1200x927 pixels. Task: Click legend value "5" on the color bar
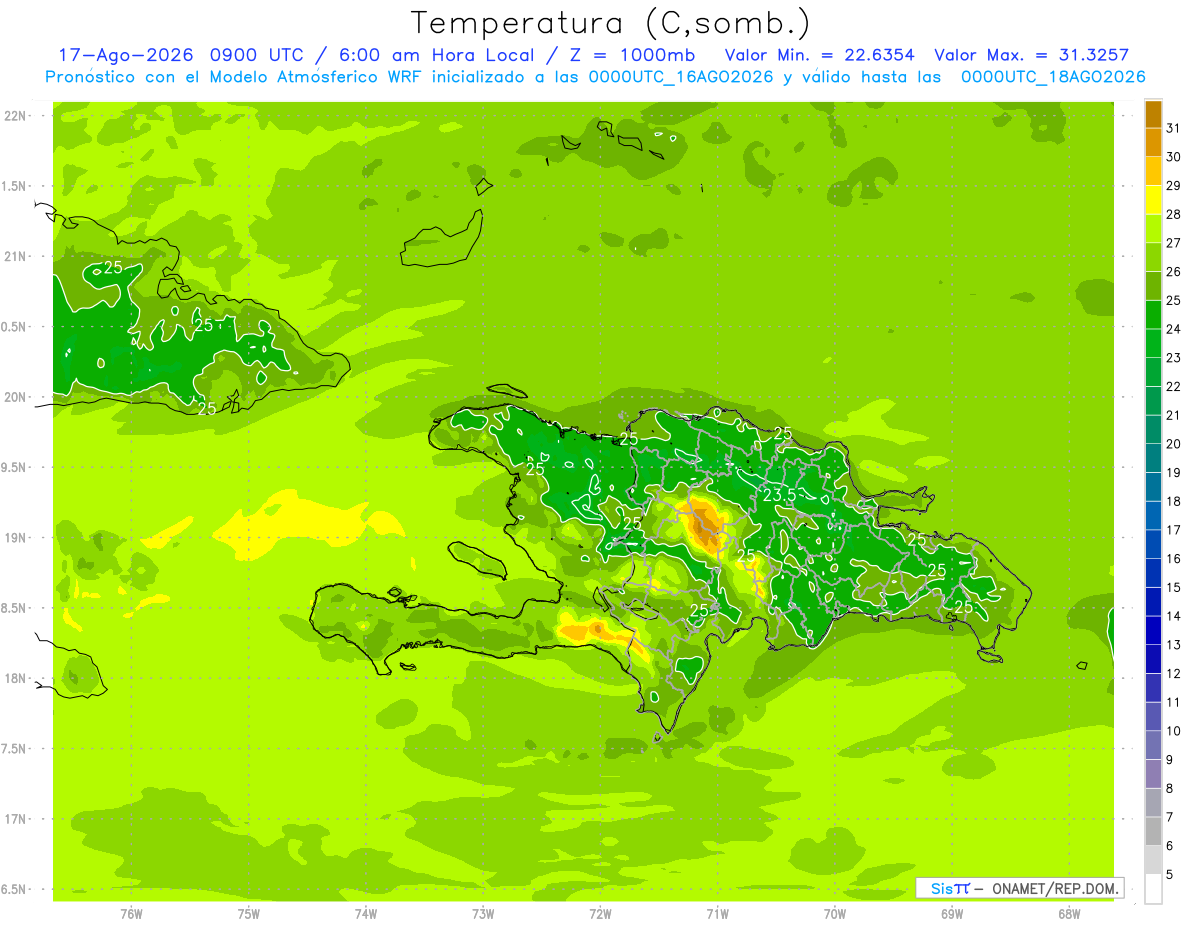pyautogui.click(x=1170, y=874)
